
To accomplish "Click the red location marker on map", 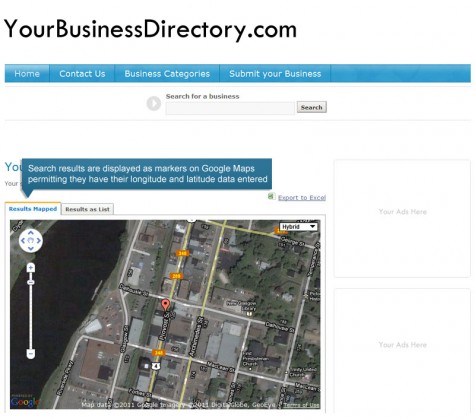I will tap(165, 305).
